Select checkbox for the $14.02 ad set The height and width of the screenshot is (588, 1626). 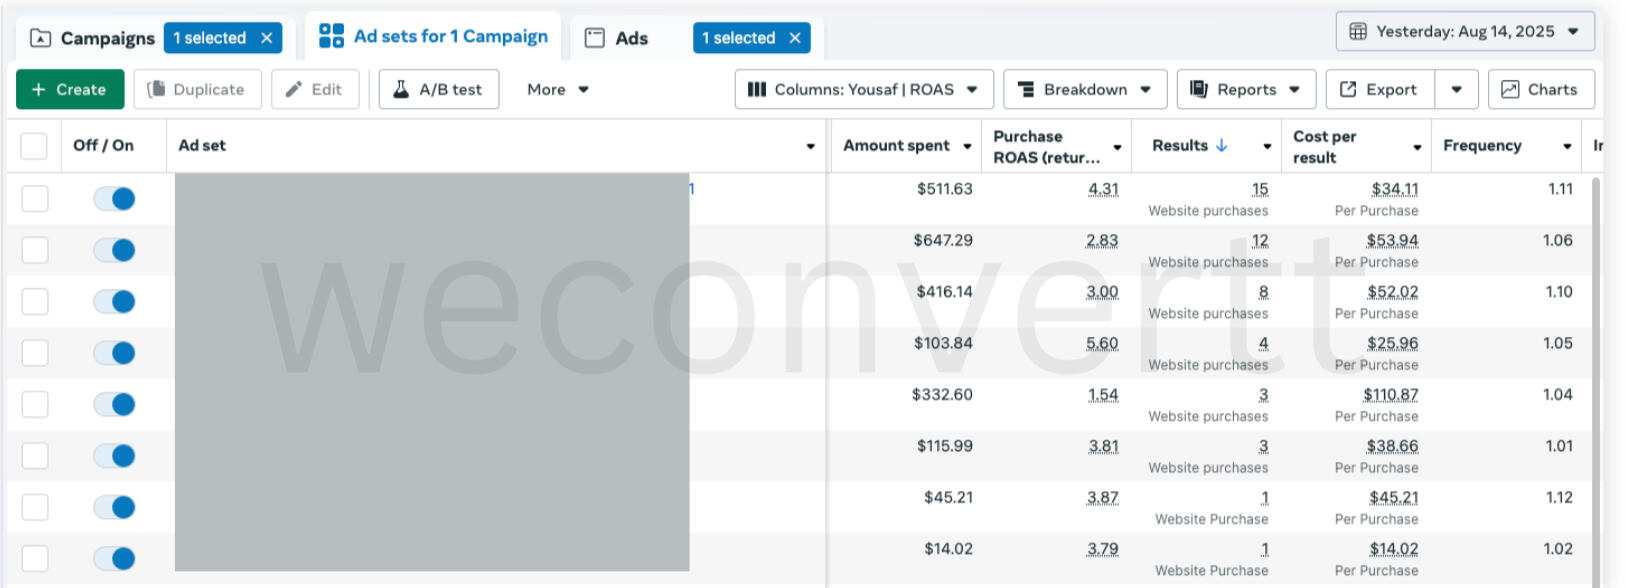point(35,559)
